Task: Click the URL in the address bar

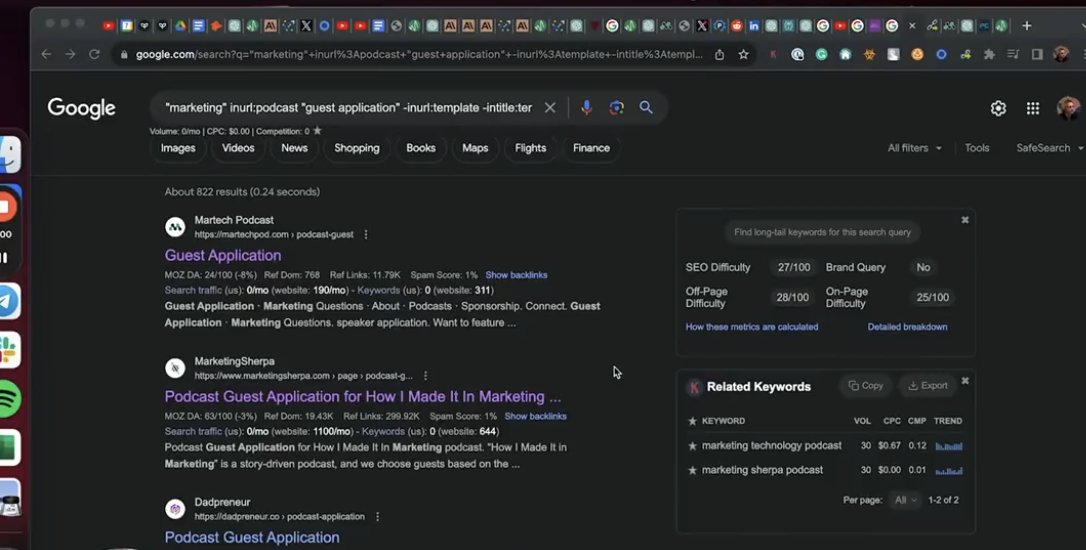Action: click(419, 55)
